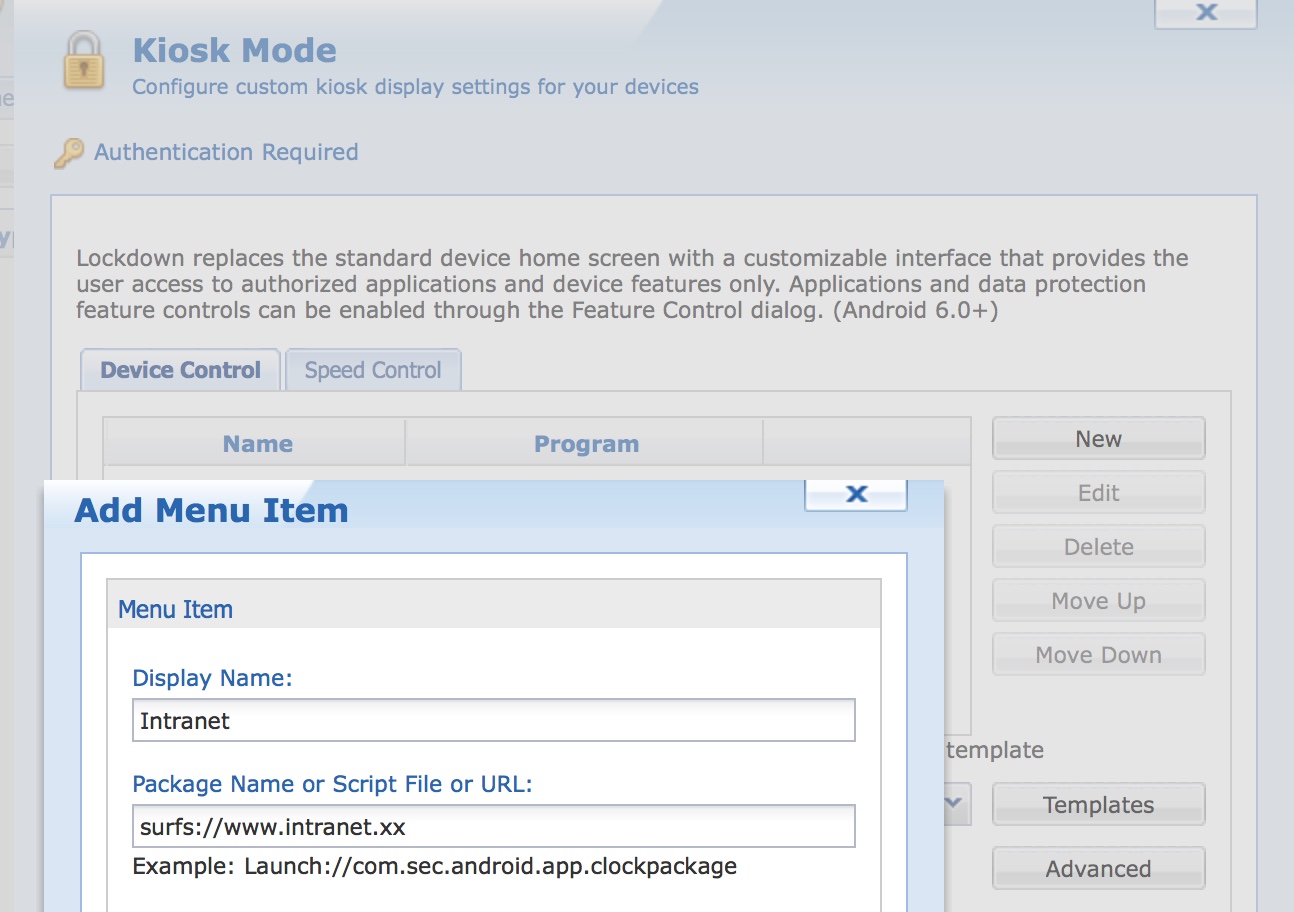Open the Authentication Required link
The width and height of the screenshot is (1294, 912).
point(226,152)
